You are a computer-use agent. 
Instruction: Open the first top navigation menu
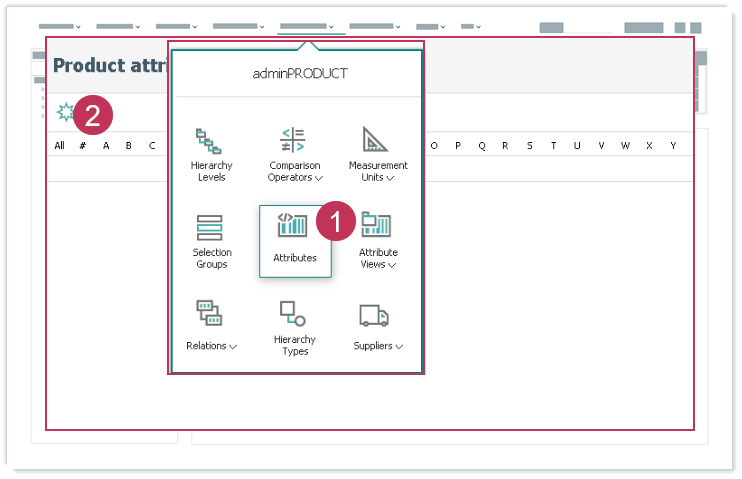(60, 26)
